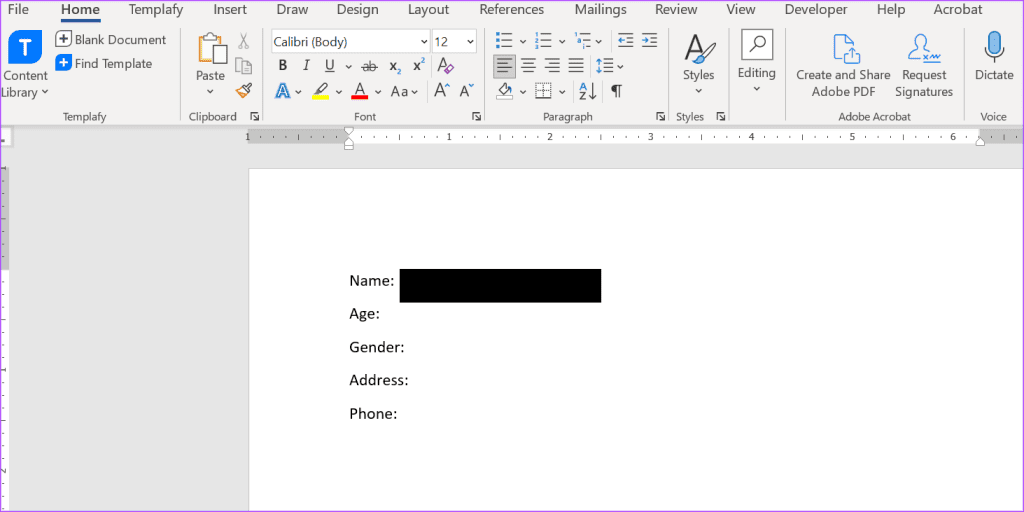Increase font size
This screenshot has height=512, width=1024.
442,91
